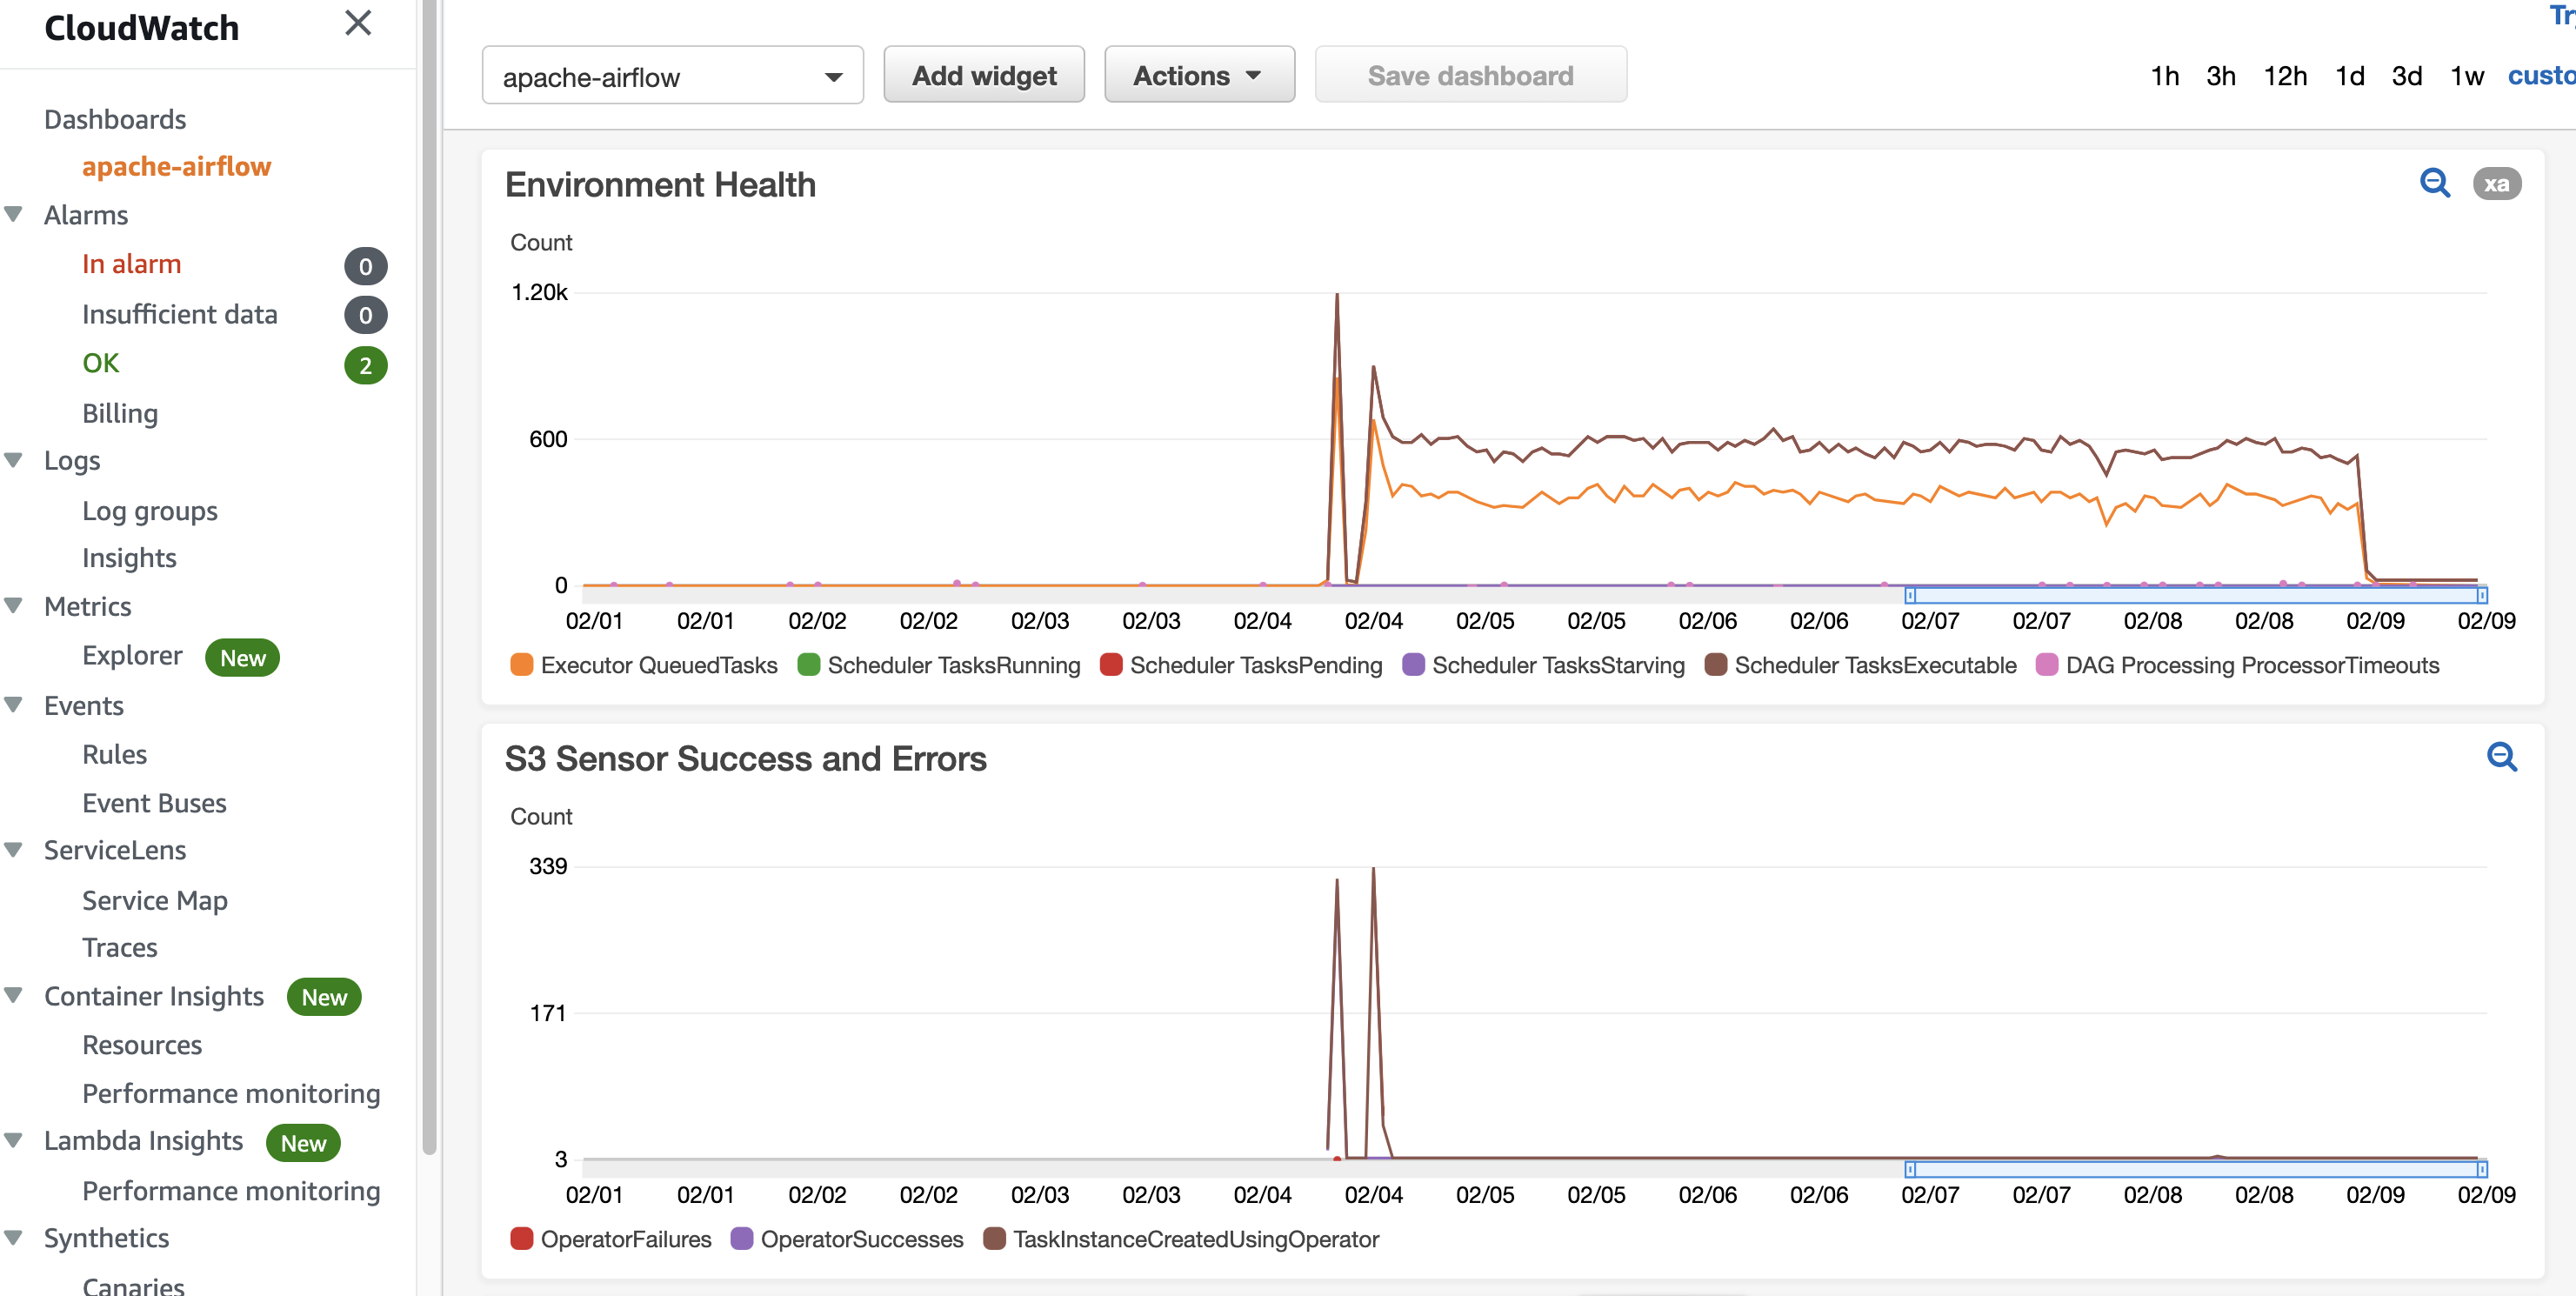Click the xa badge on Environment Health
This screenshot has width=2576, height=1296.
pyautogui.click(x=2496, y=184)
